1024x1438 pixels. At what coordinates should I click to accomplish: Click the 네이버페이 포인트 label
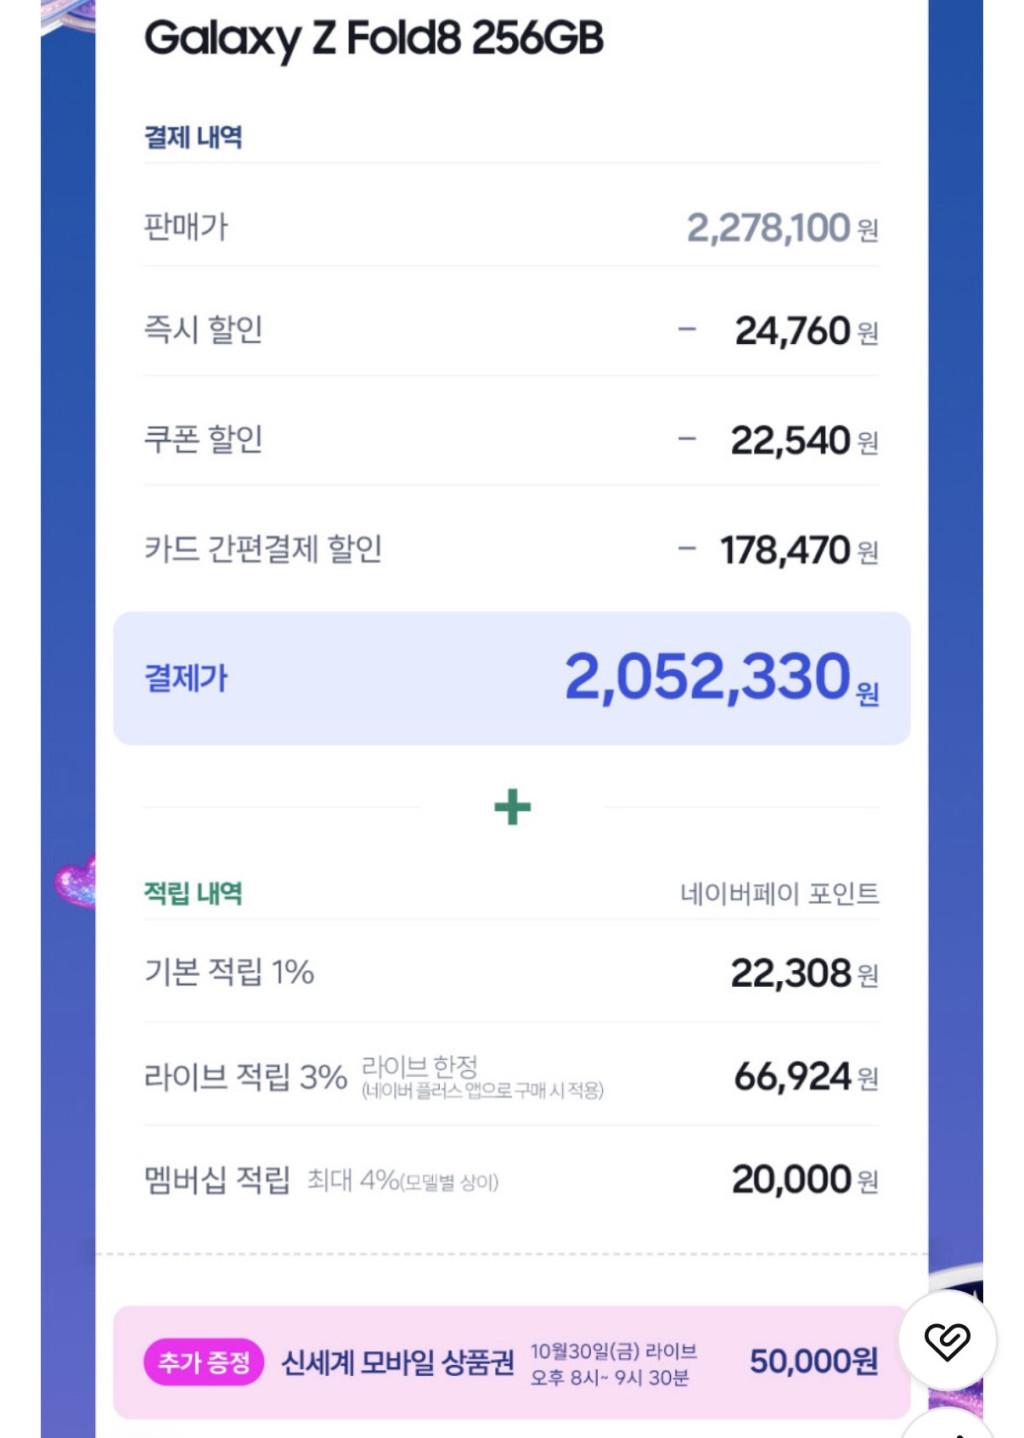click(x=780, y=893)
